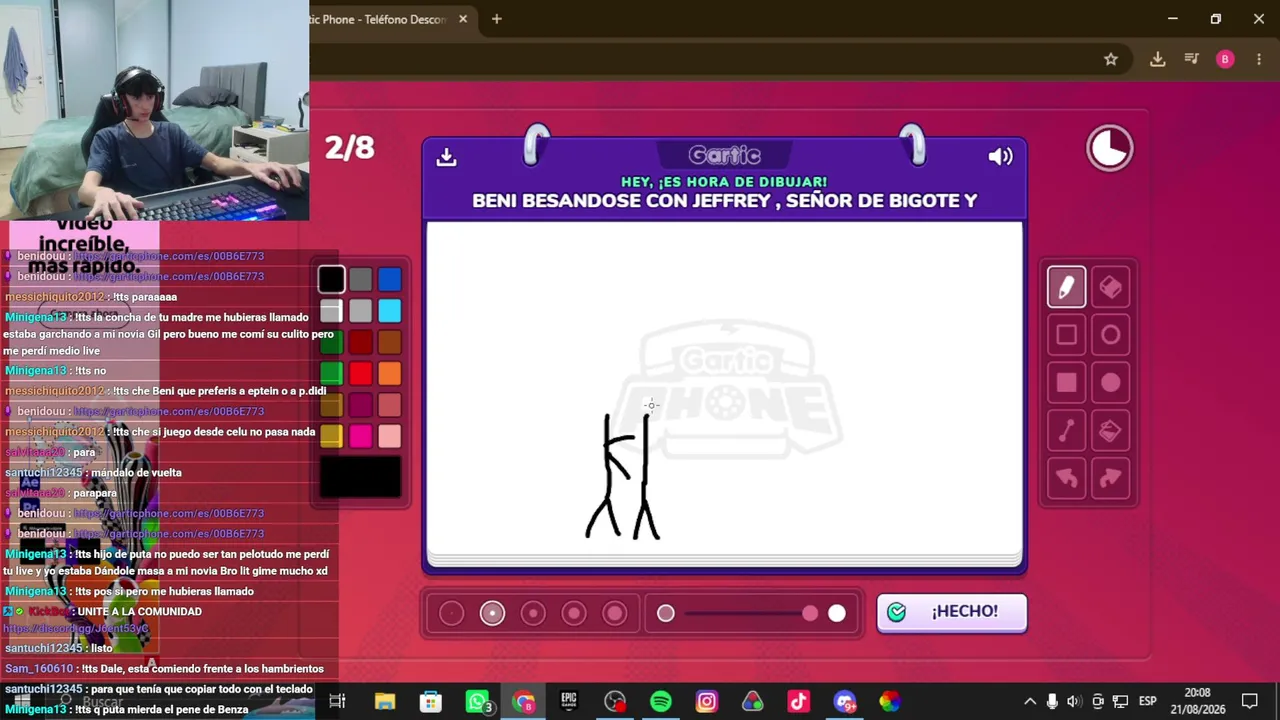This screenshot has width=1280, height=720.
Task: Pick the filled ellipse shape tool
Action: [x=1110, y=383]
